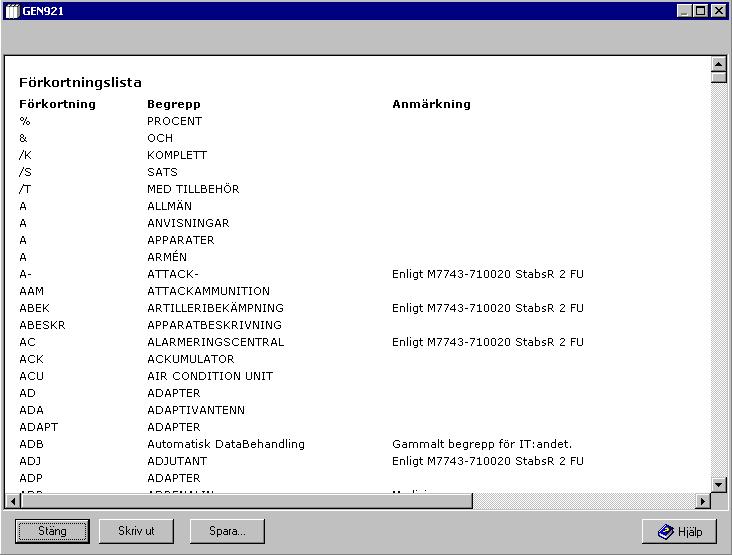Select the ADAPTIVANTENN entry

pos(196,410)
